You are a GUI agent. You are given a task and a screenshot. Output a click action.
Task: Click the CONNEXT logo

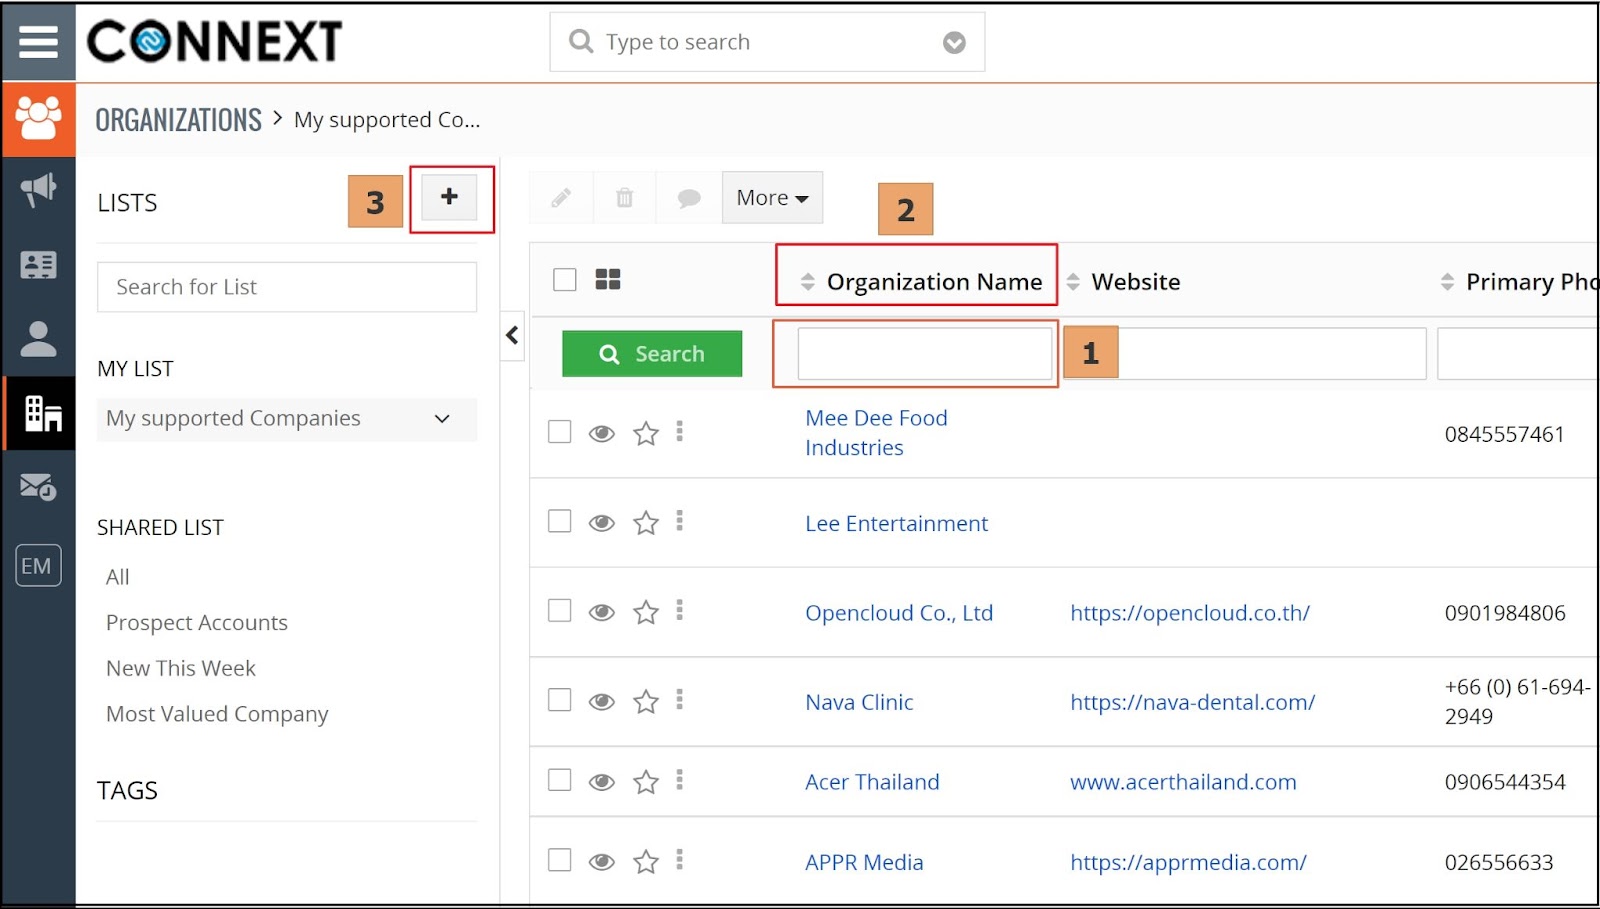[214, 42]
